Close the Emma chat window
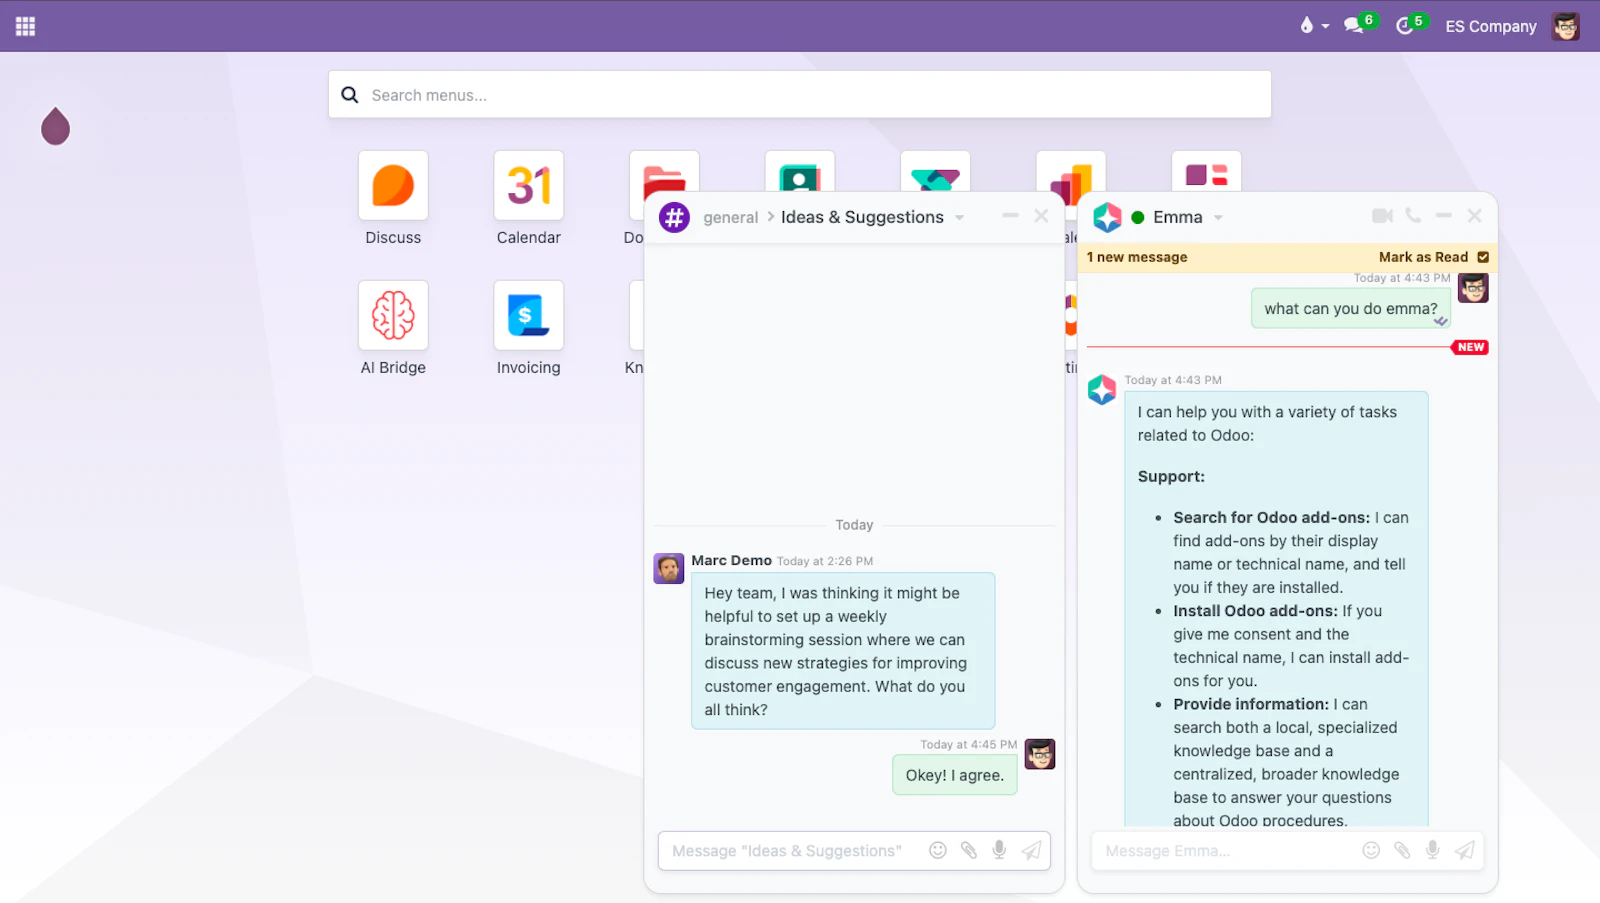1600x903 pixels. click(1474, 216)
